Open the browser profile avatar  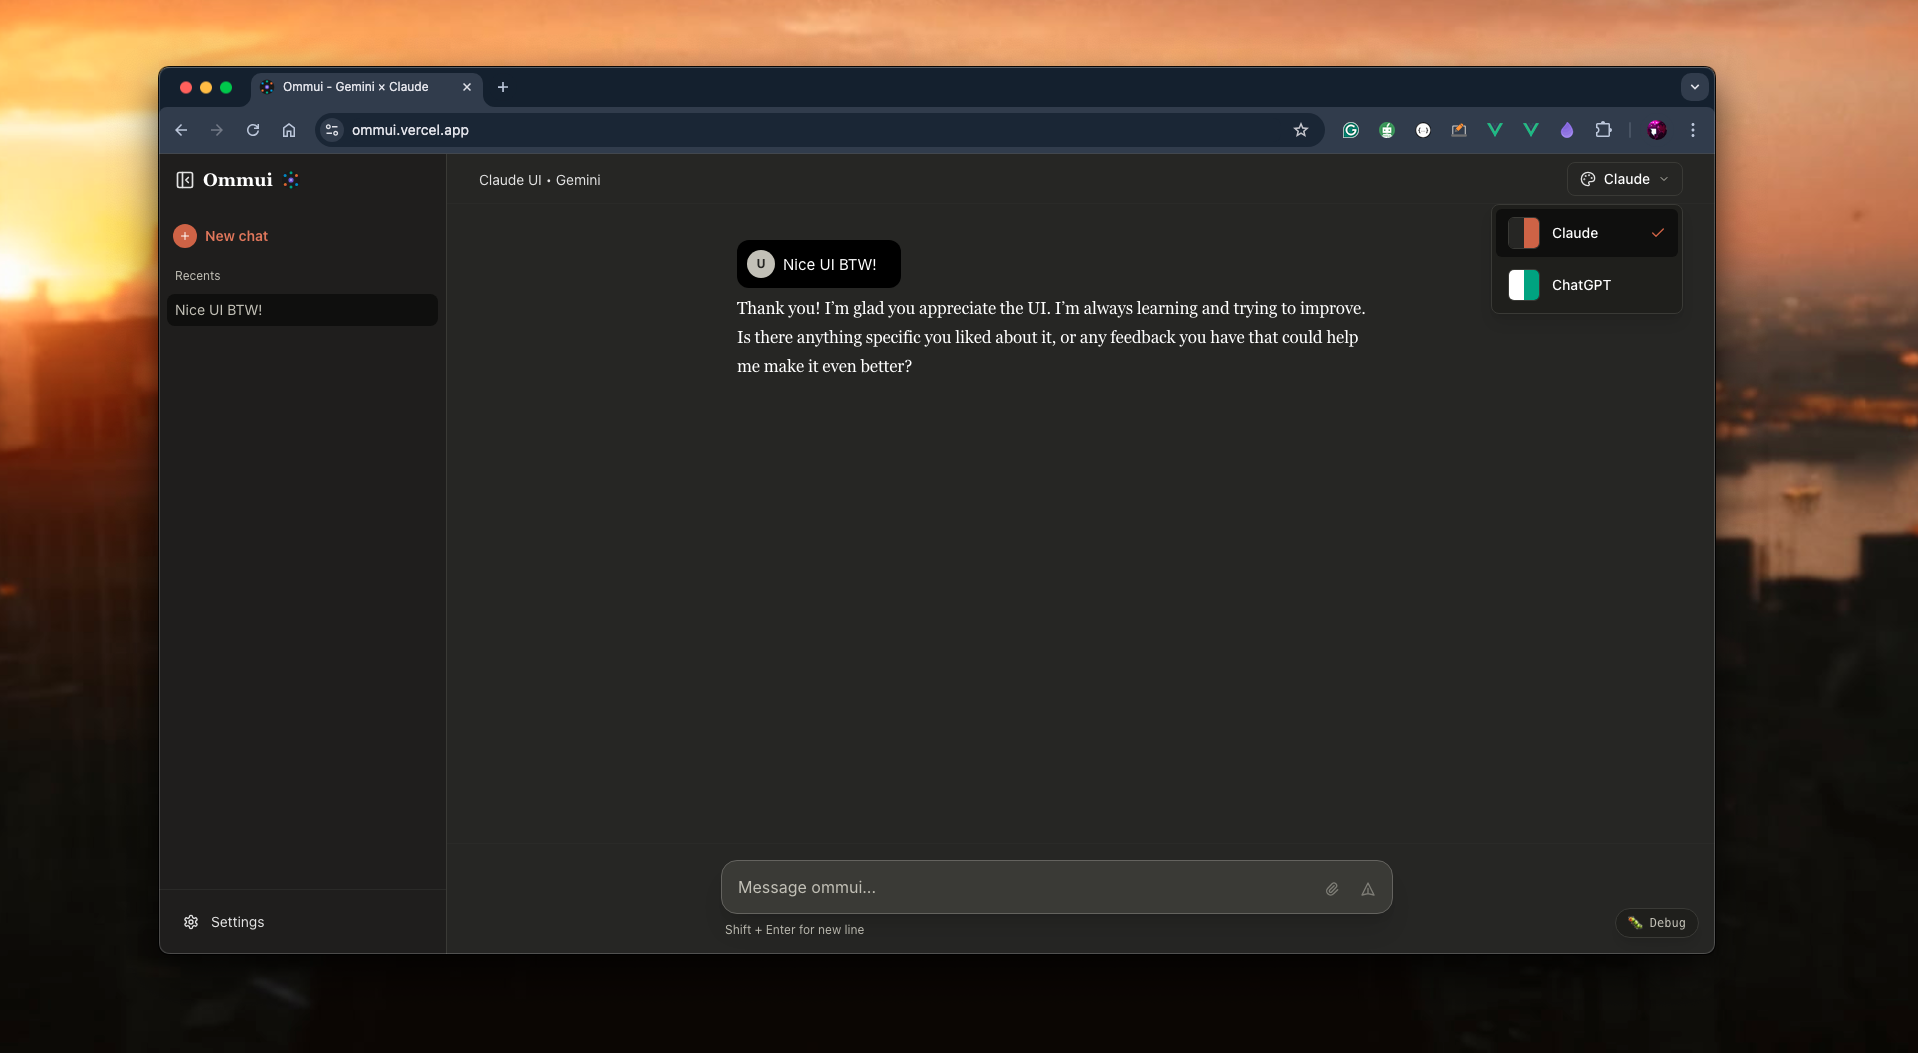1657,130
